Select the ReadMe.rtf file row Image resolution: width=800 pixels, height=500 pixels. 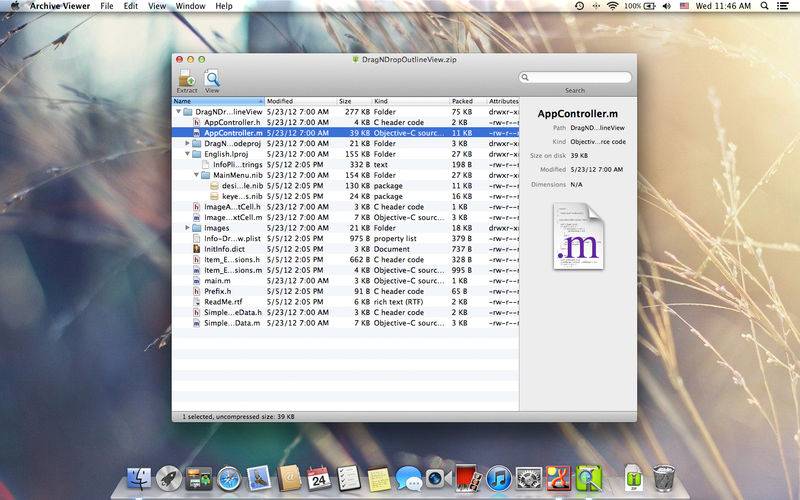(345, 302)
